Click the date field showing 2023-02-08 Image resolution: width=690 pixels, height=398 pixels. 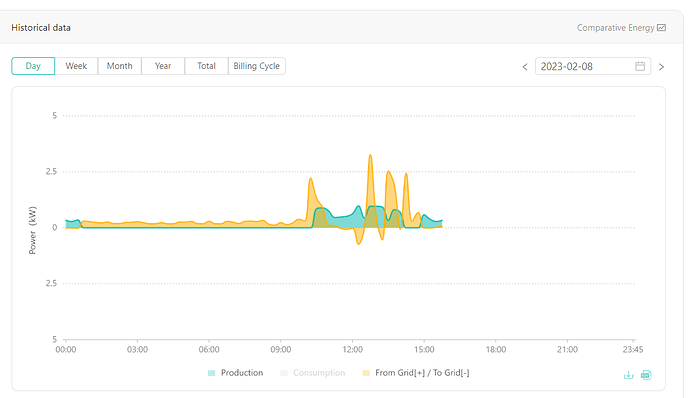tap(593, 66)
